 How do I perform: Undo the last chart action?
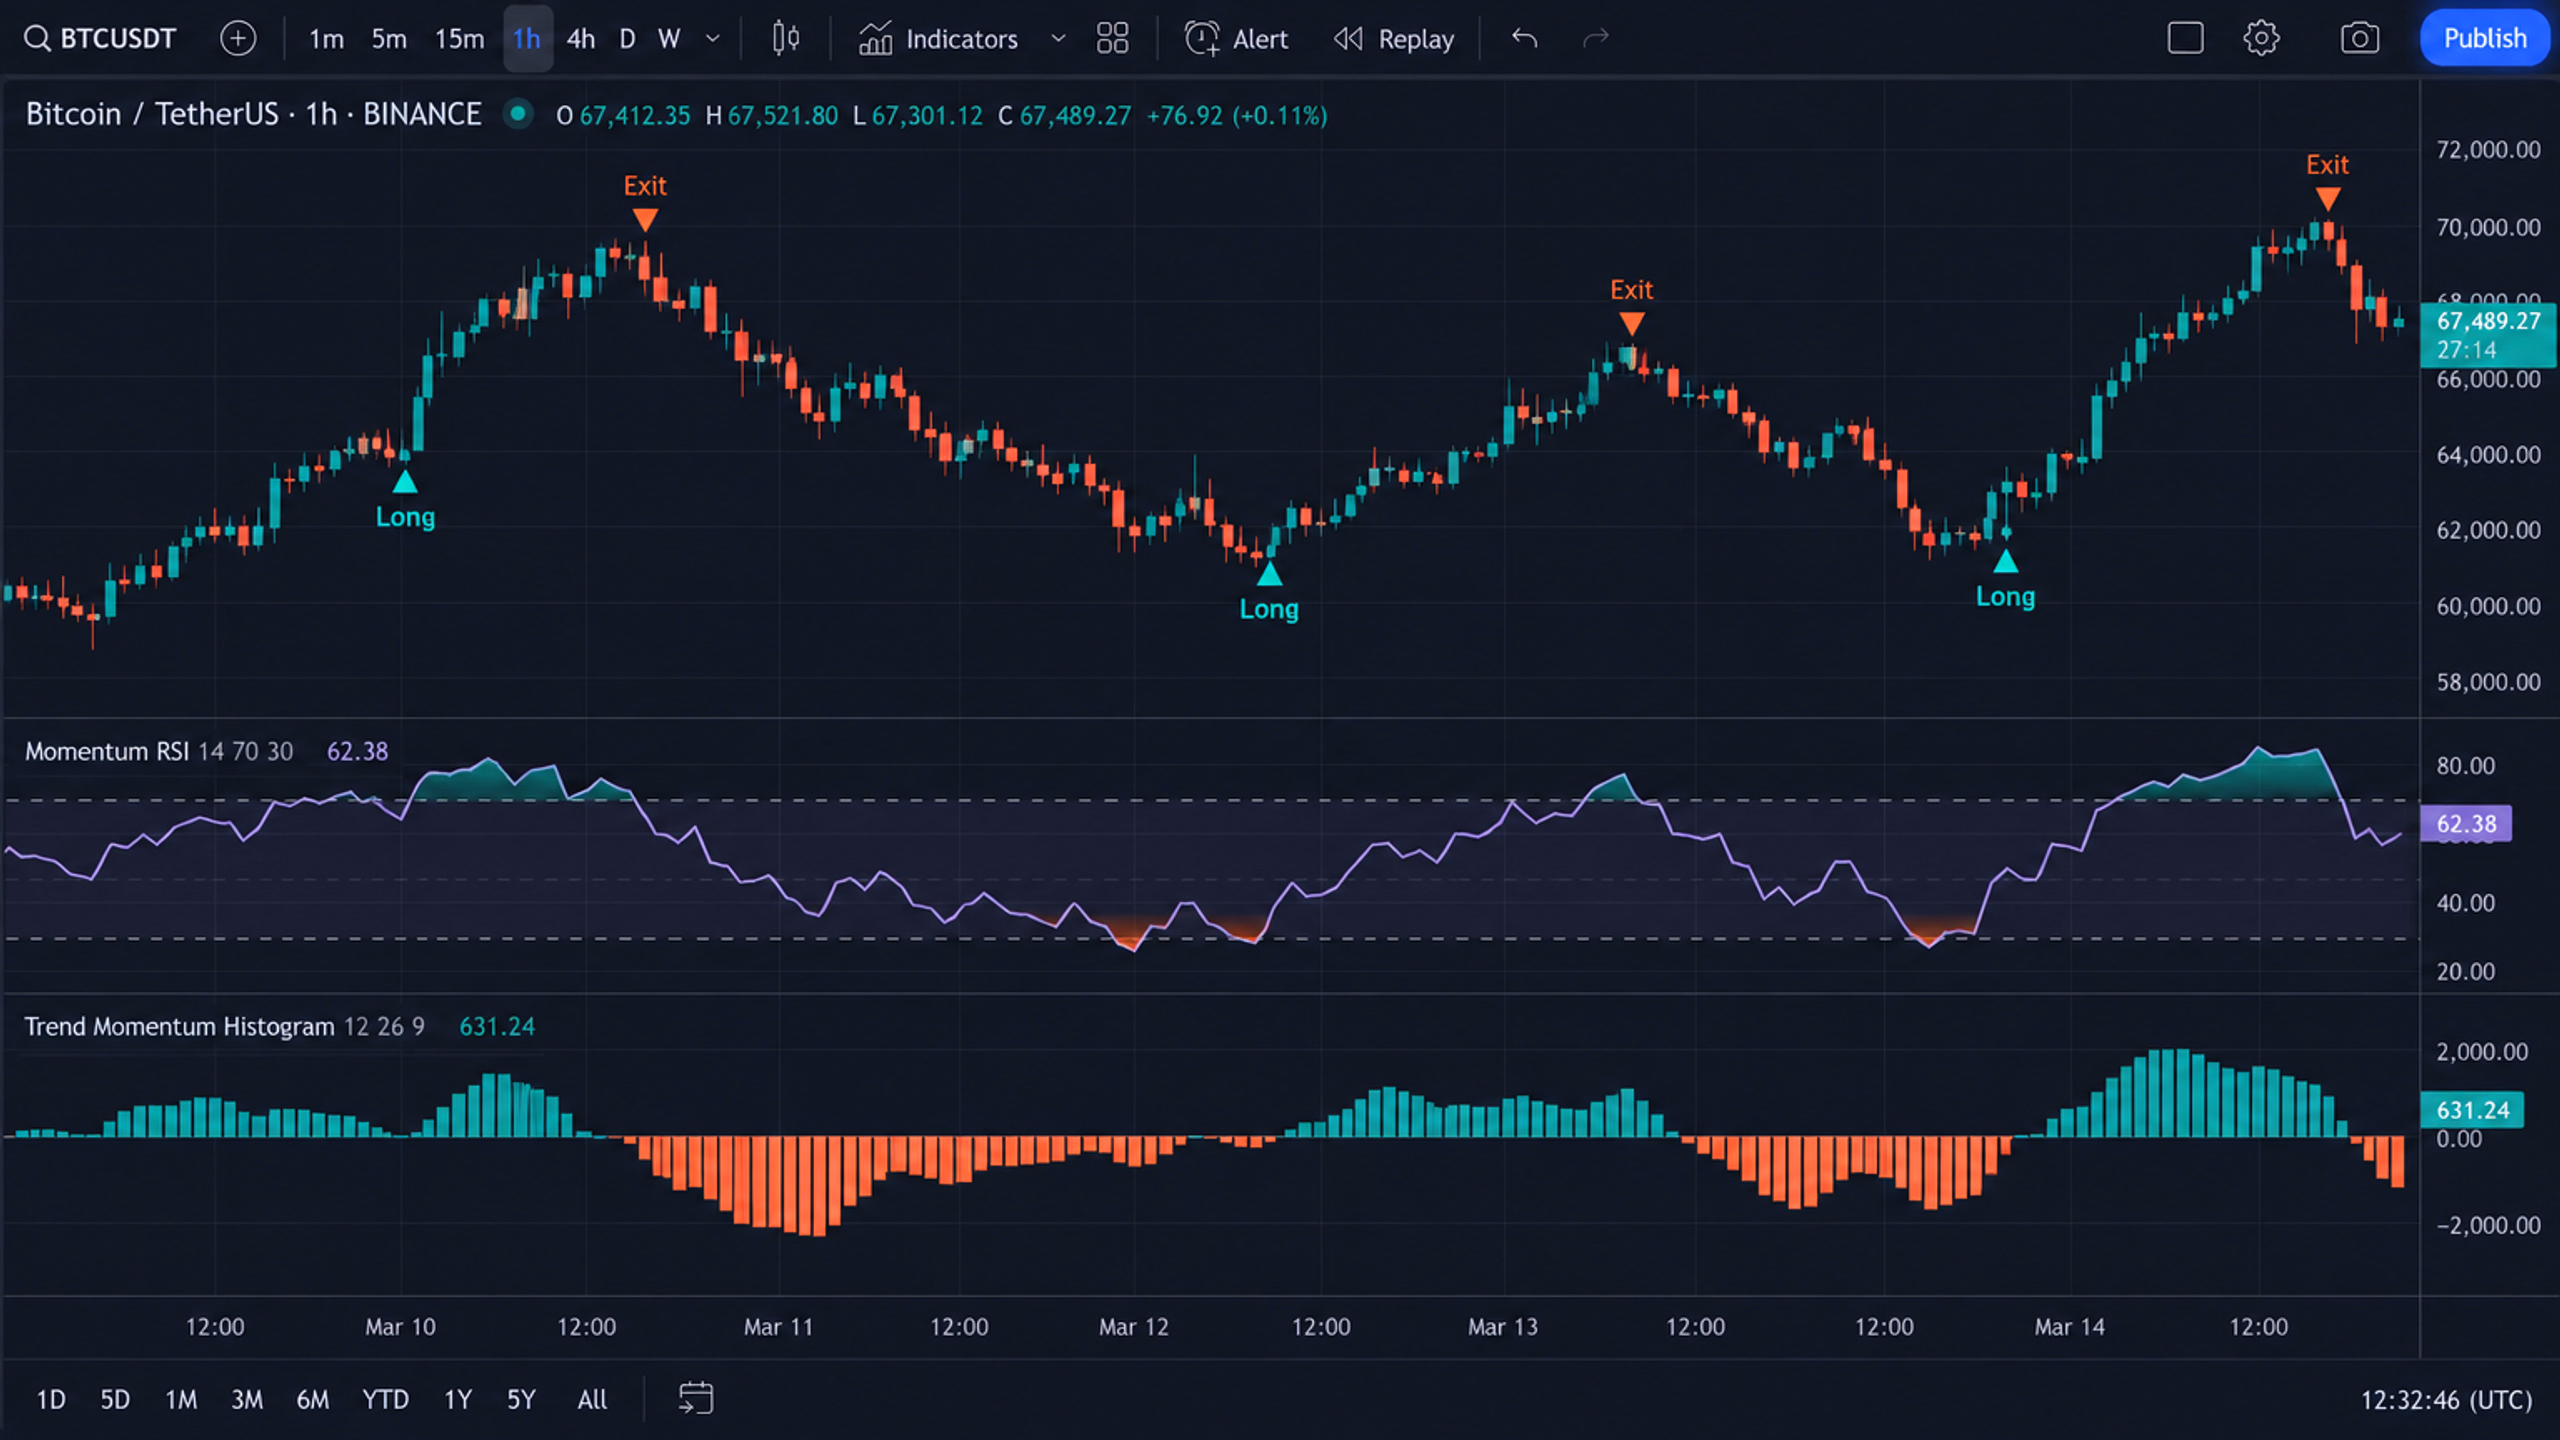click(1524, 39)
